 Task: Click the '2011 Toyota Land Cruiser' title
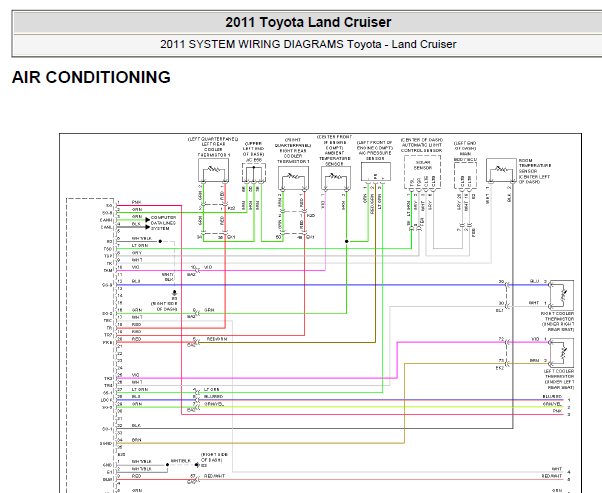(308, 22)
